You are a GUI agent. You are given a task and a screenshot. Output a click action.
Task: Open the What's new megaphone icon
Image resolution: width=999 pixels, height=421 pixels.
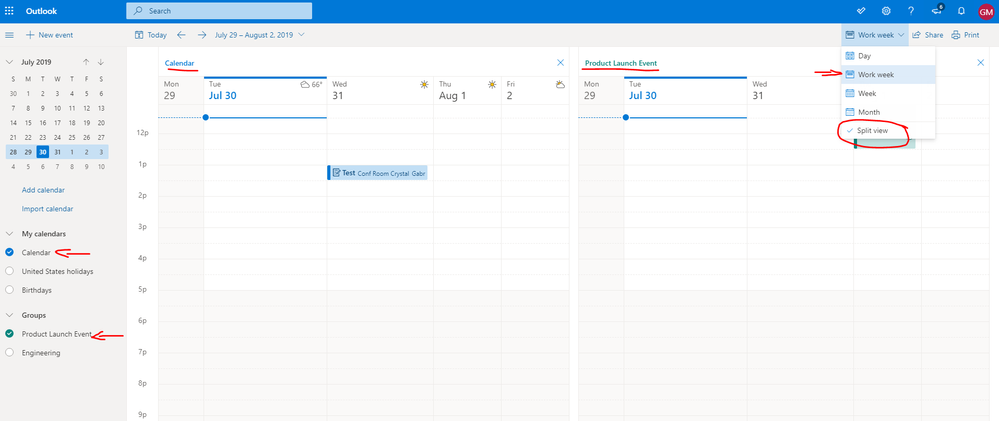[937, 10]
